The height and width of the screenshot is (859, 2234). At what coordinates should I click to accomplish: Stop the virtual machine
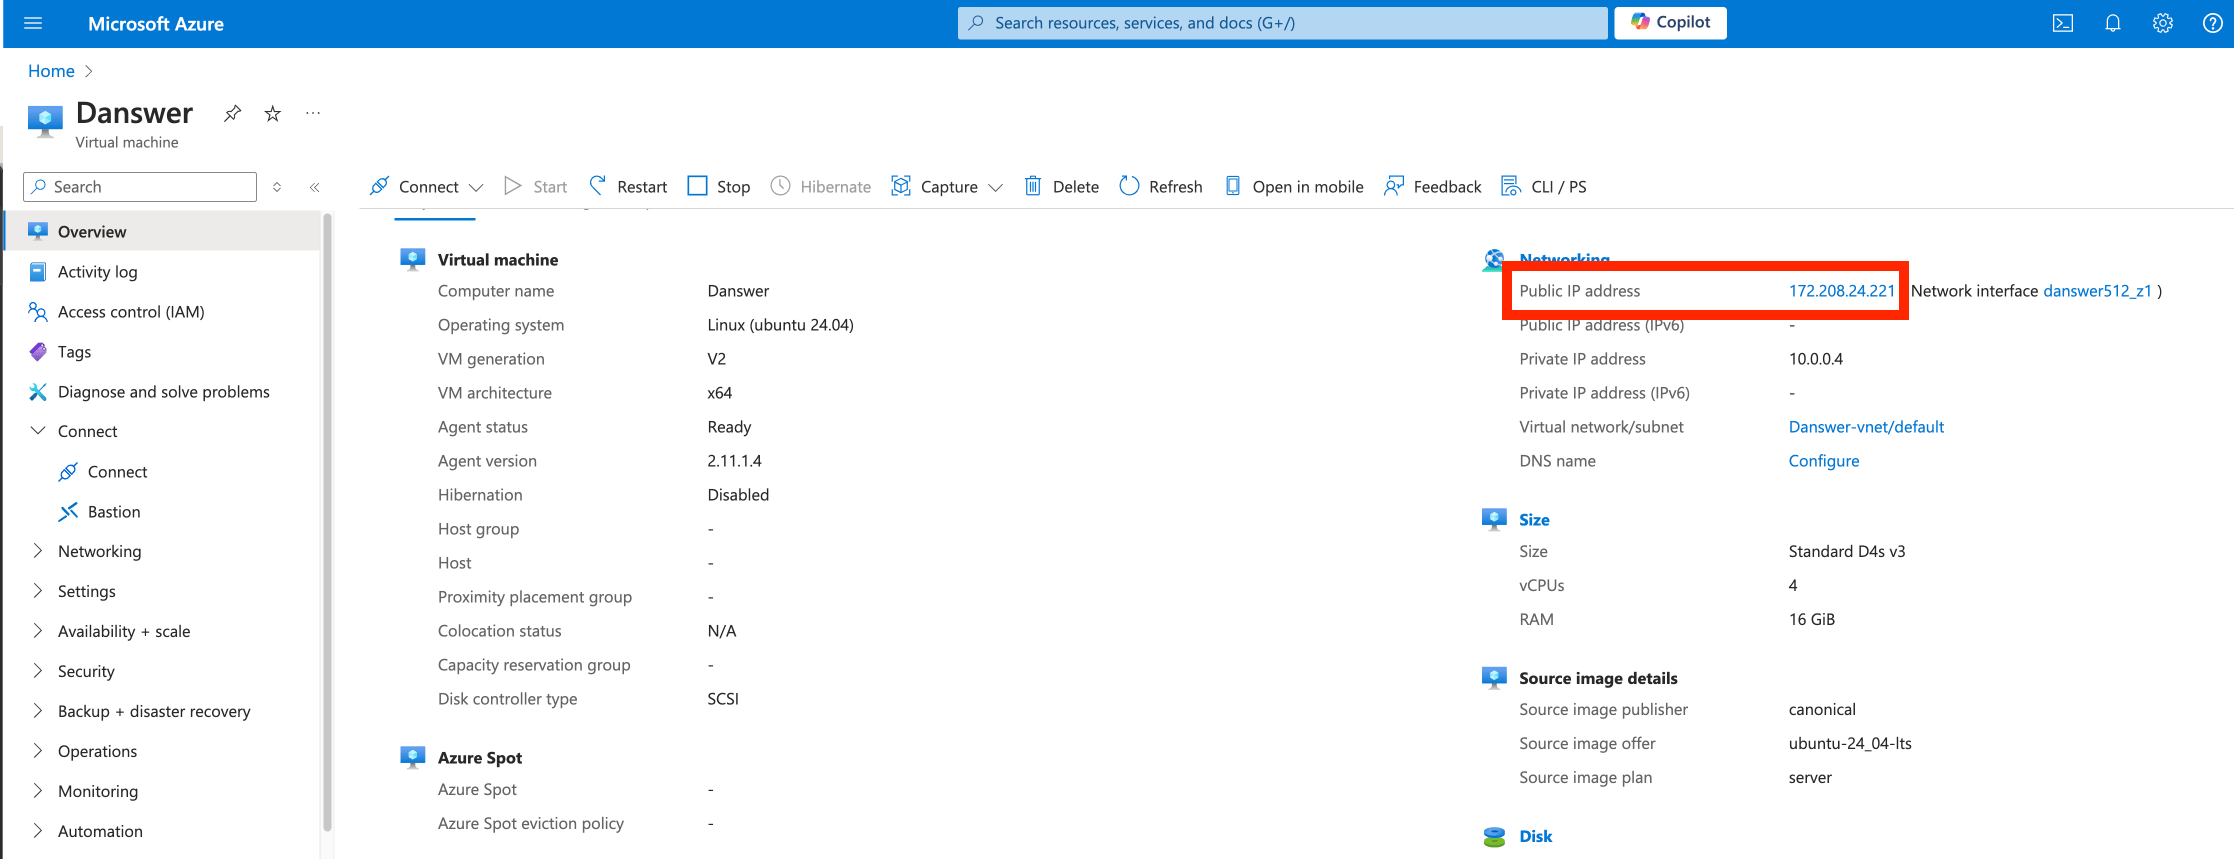click(x=719, y=186)
